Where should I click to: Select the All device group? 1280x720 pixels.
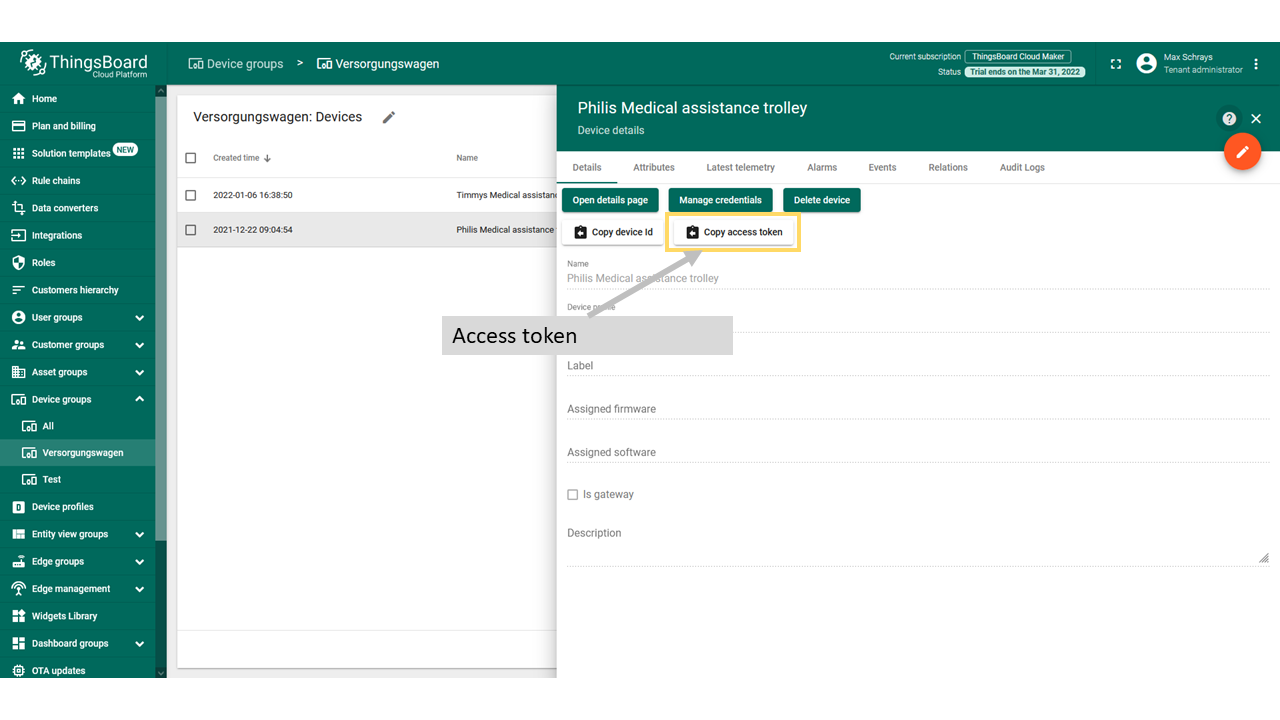click(78, 426)
